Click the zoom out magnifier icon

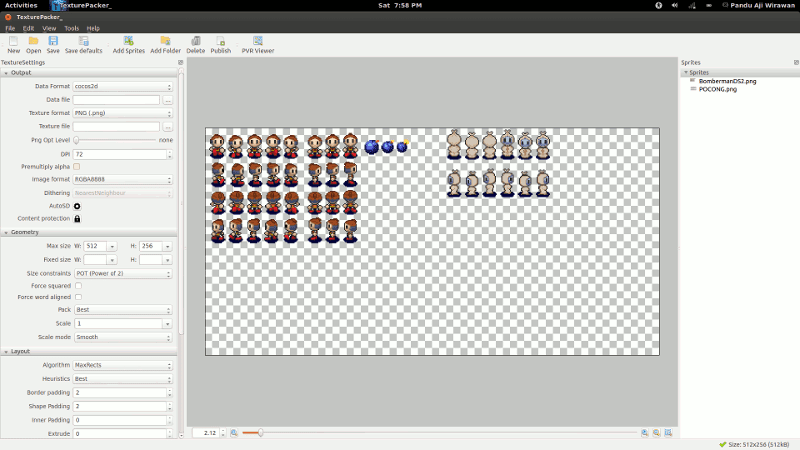[657, 433]
